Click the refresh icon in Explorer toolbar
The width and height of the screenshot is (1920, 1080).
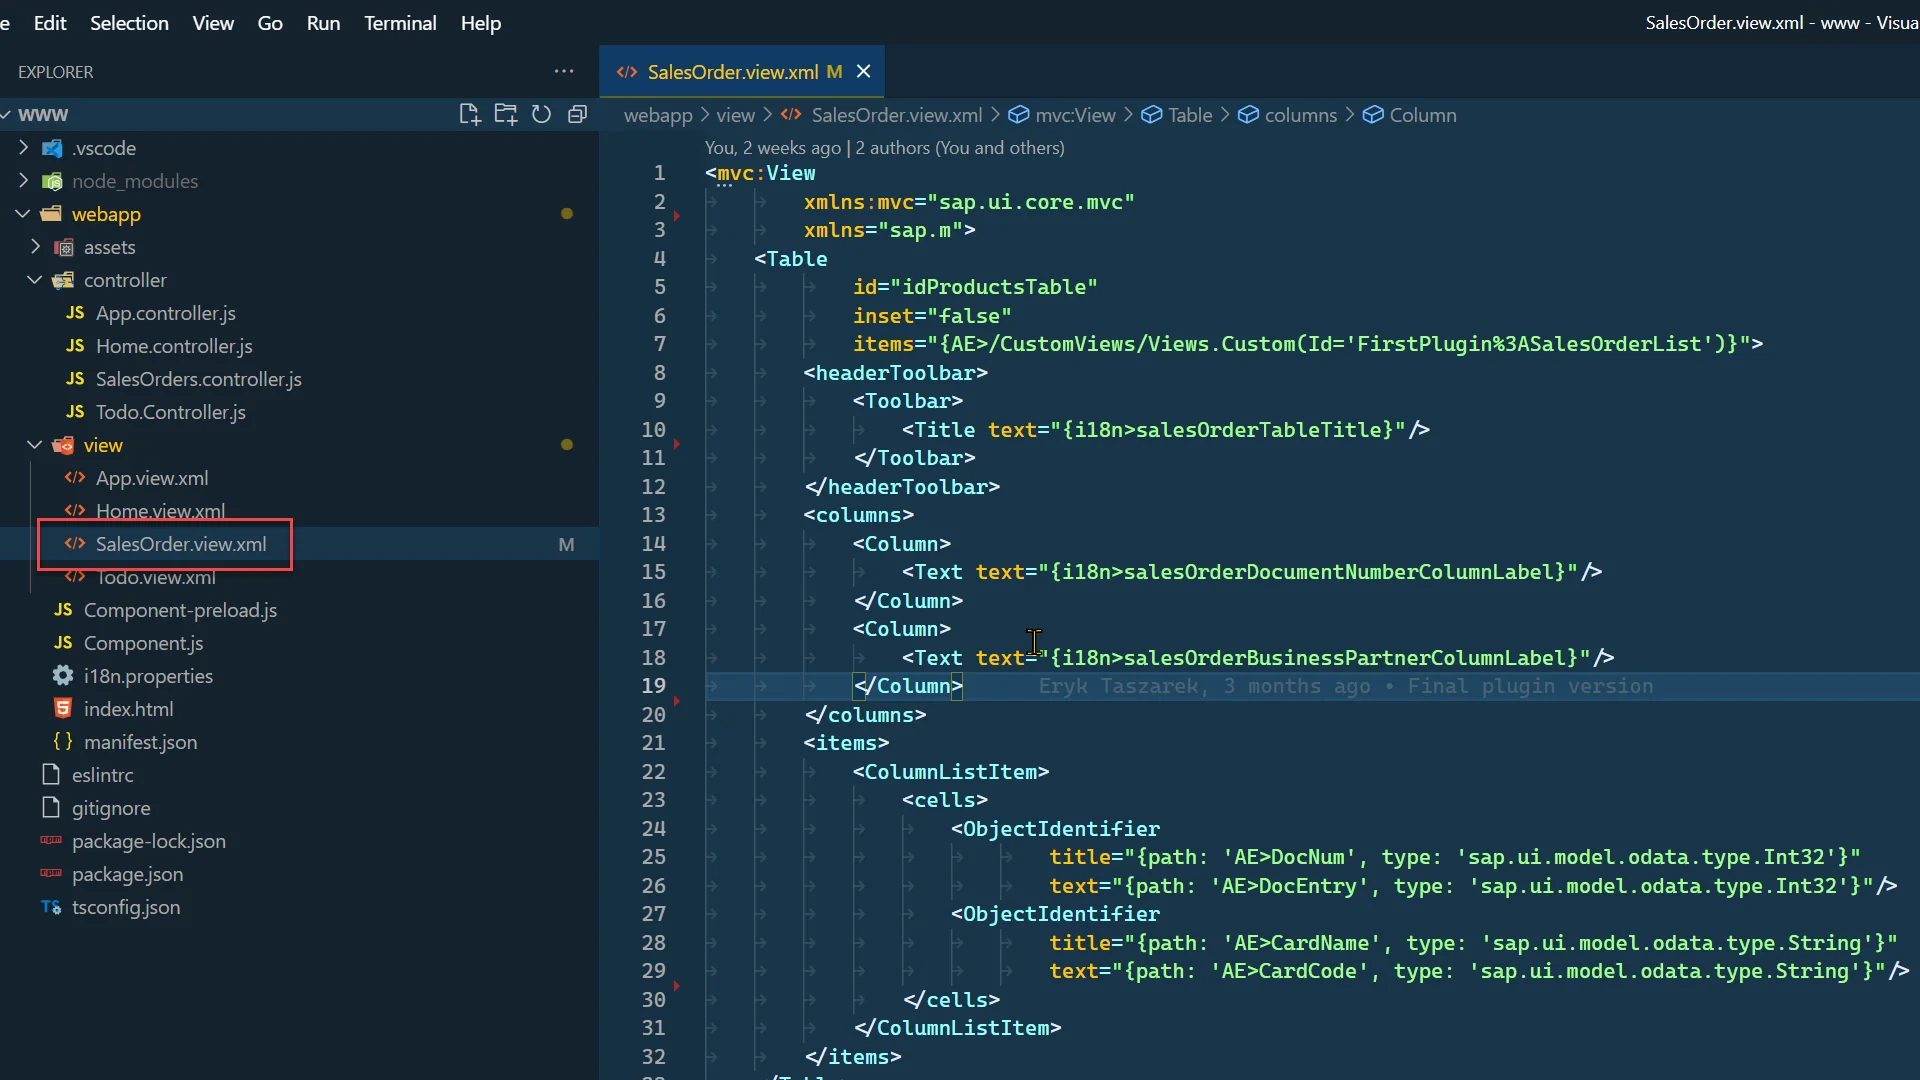point(542,115)
